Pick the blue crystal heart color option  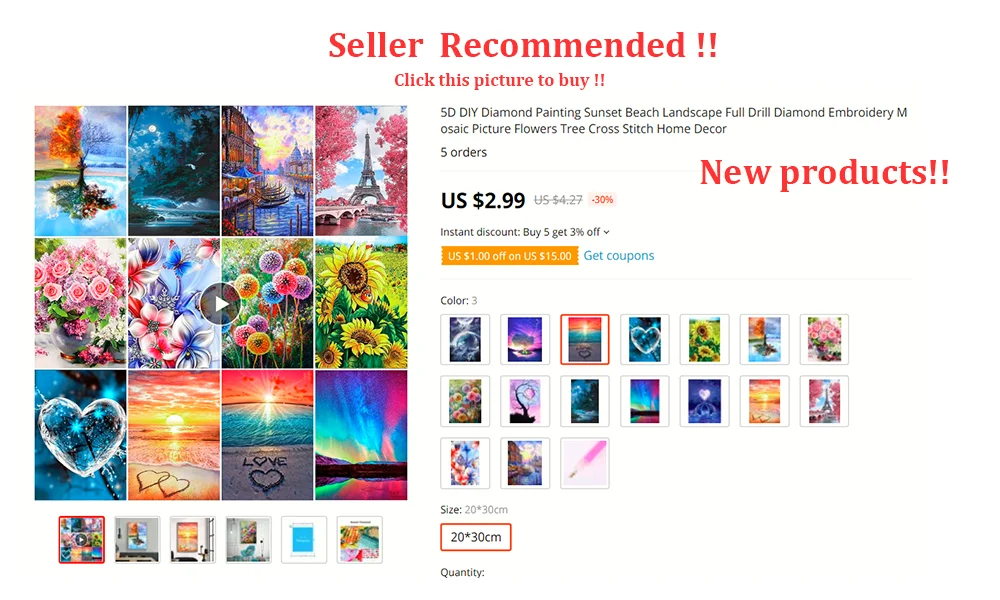[x=645, y=339]
